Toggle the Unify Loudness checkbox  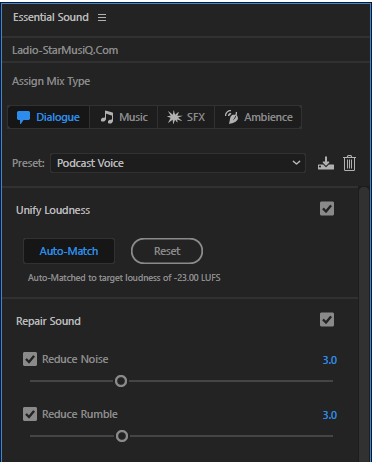[x=327, y=209]
